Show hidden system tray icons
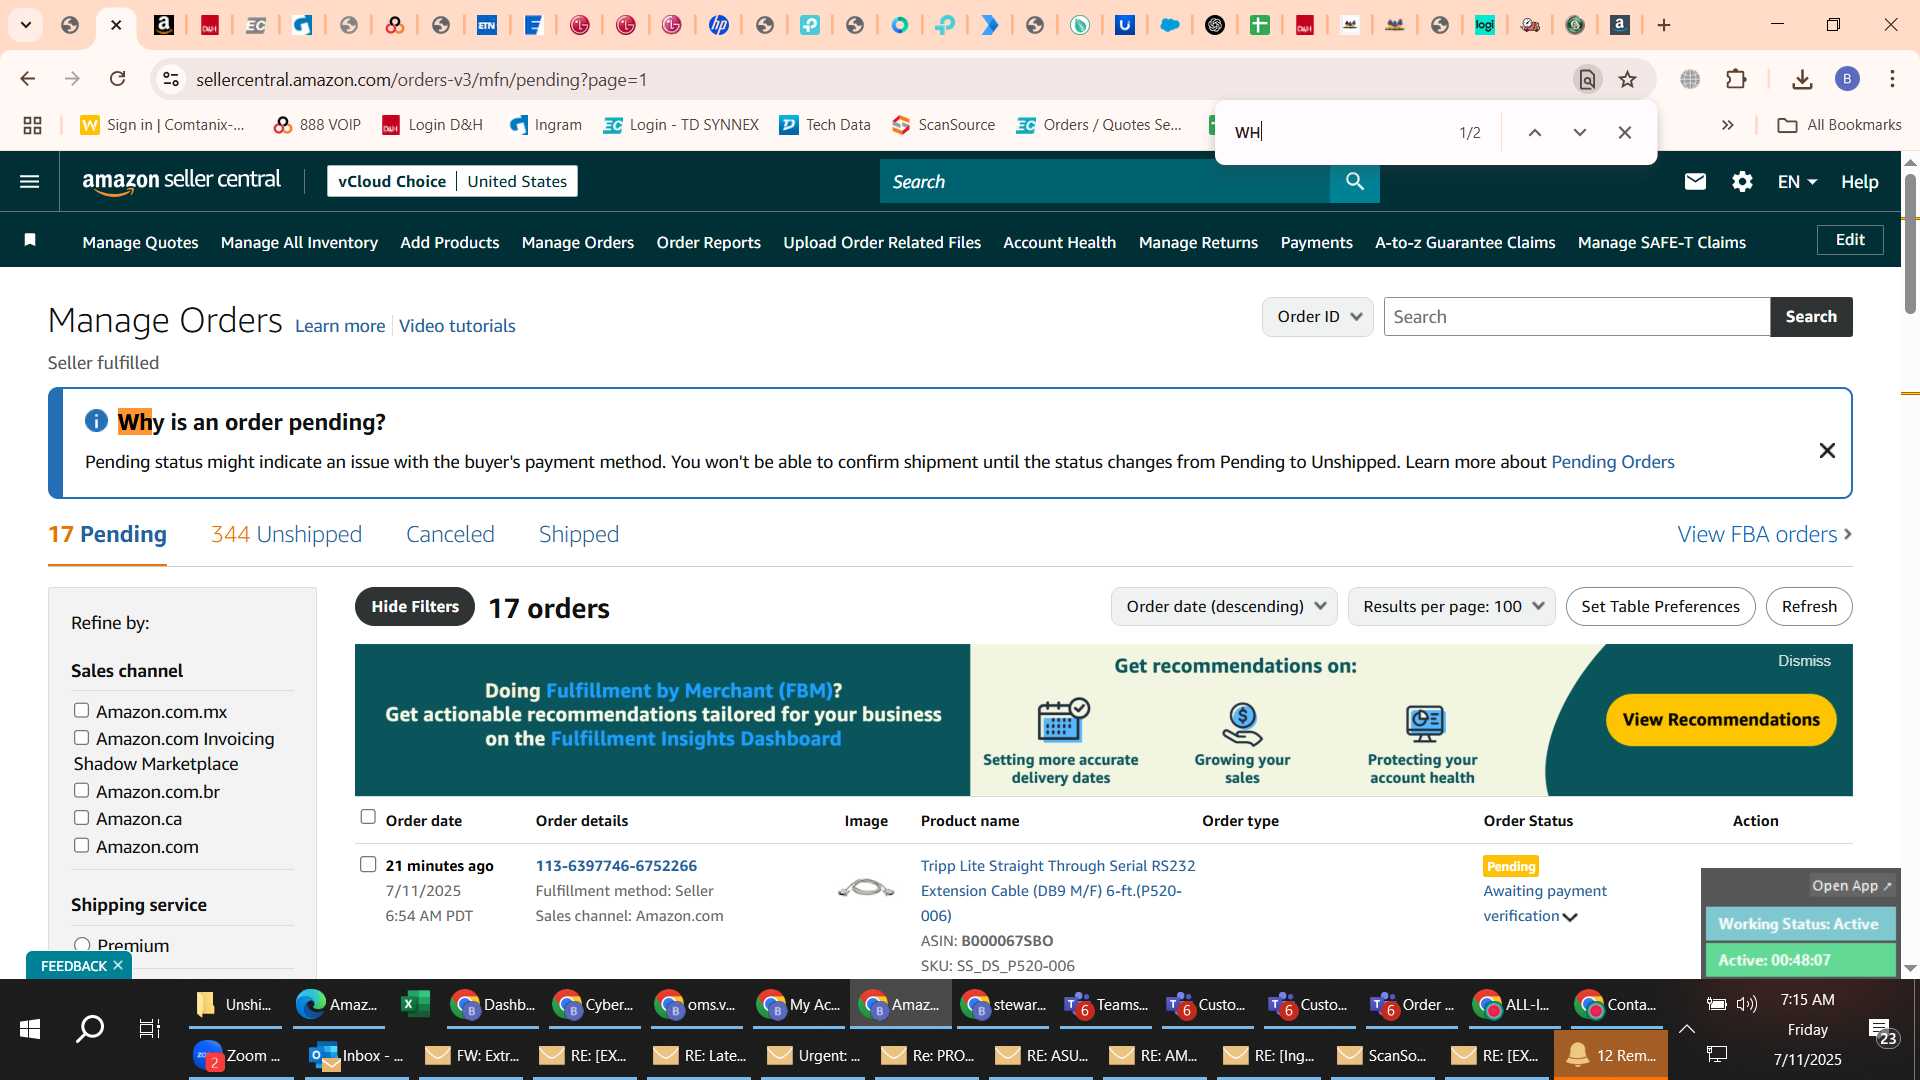The width and height of the screenshot is (1920, 1080). click(x=1686, y=1029)
